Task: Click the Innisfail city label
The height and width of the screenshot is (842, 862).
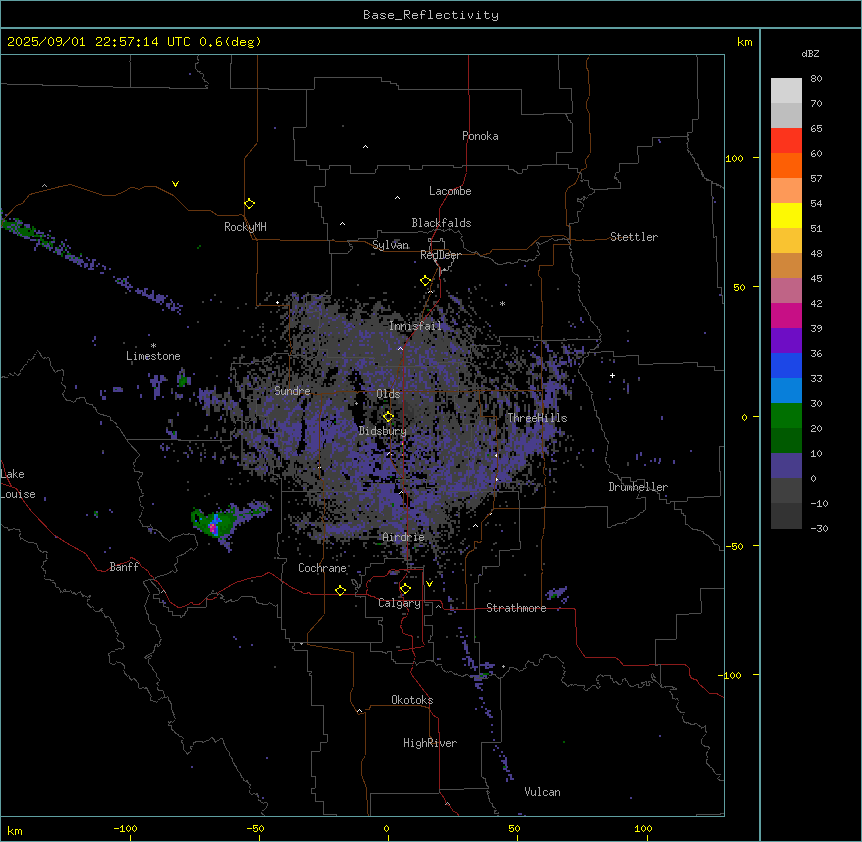Action: 415,326
